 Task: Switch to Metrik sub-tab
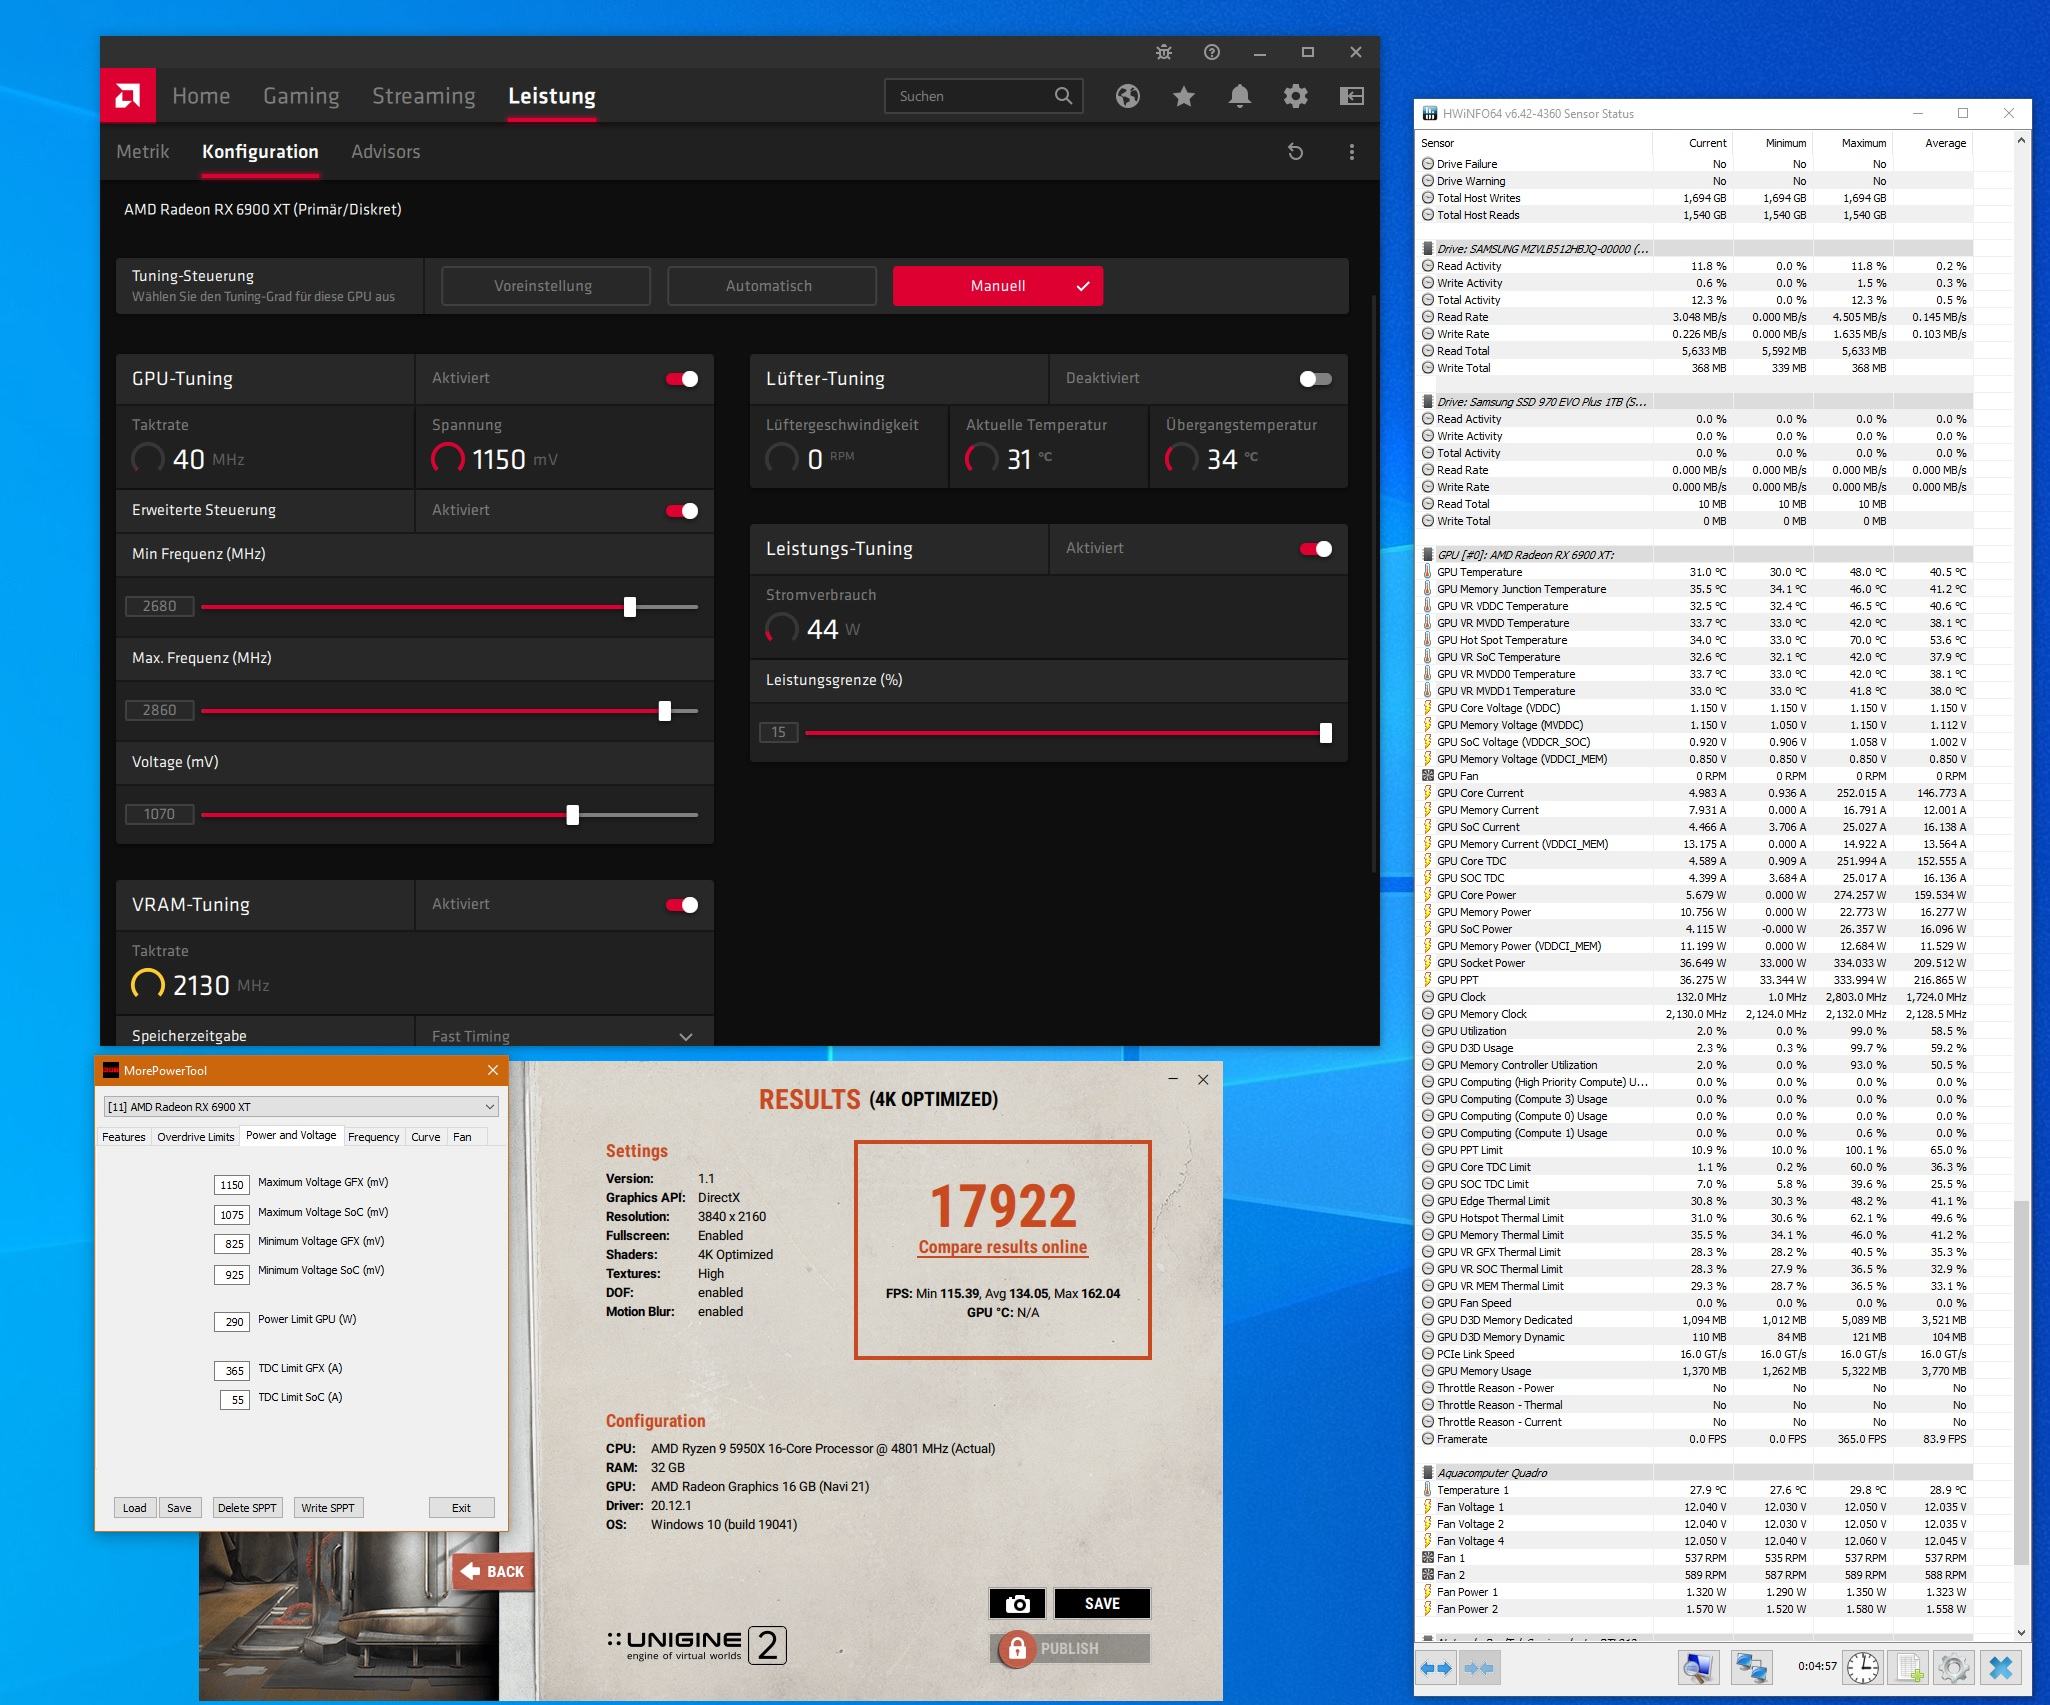pyautogui.click(x=143, y=152)
